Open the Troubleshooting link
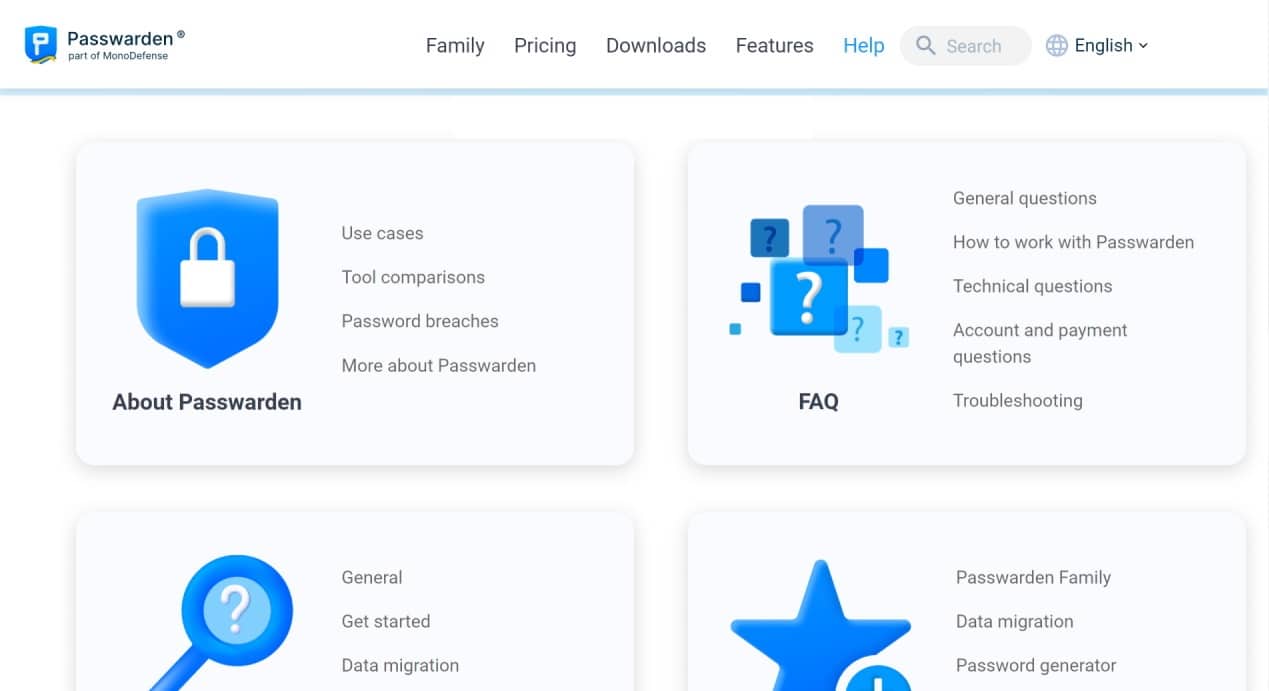The image size is (1269, 691). pos(1017,400)
